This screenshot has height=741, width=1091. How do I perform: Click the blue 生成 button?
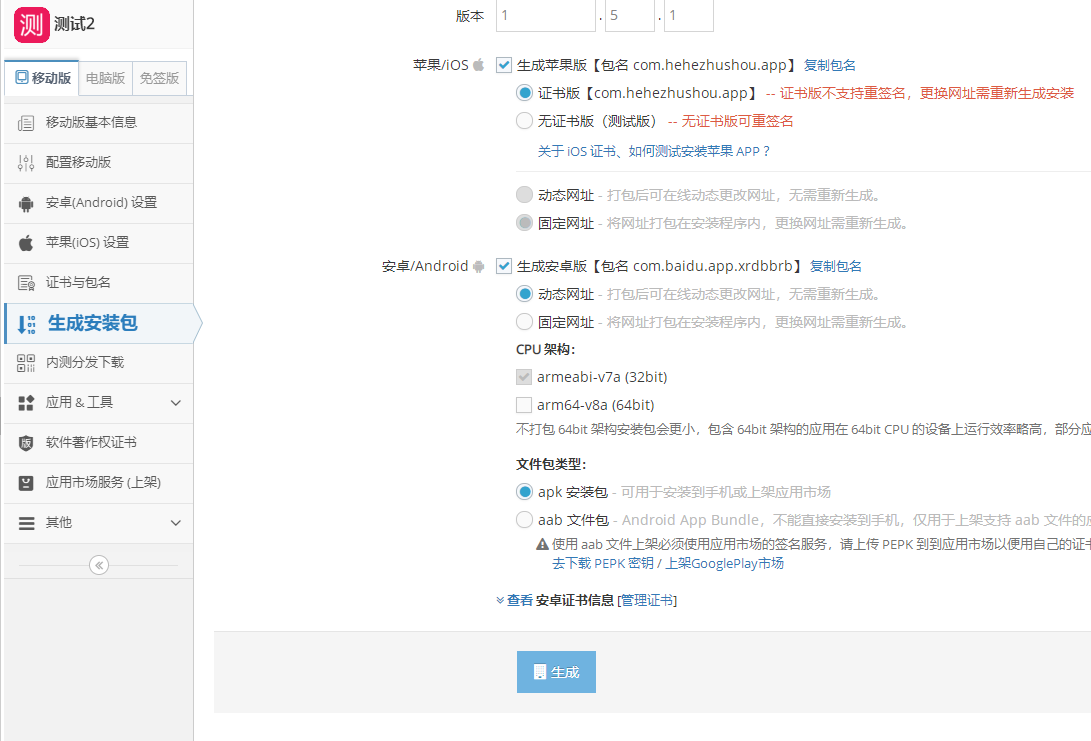click(556, 671)
